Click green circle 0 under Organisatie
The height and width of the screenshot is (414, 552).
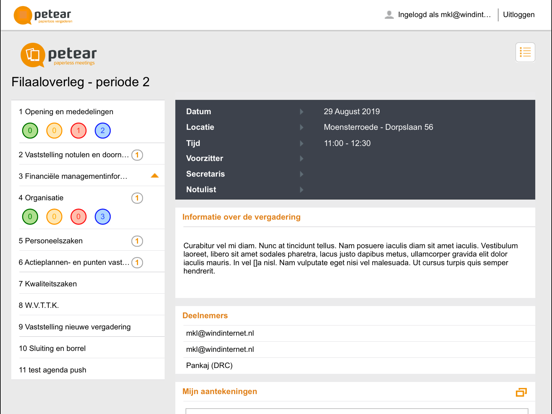click(30, 217)
